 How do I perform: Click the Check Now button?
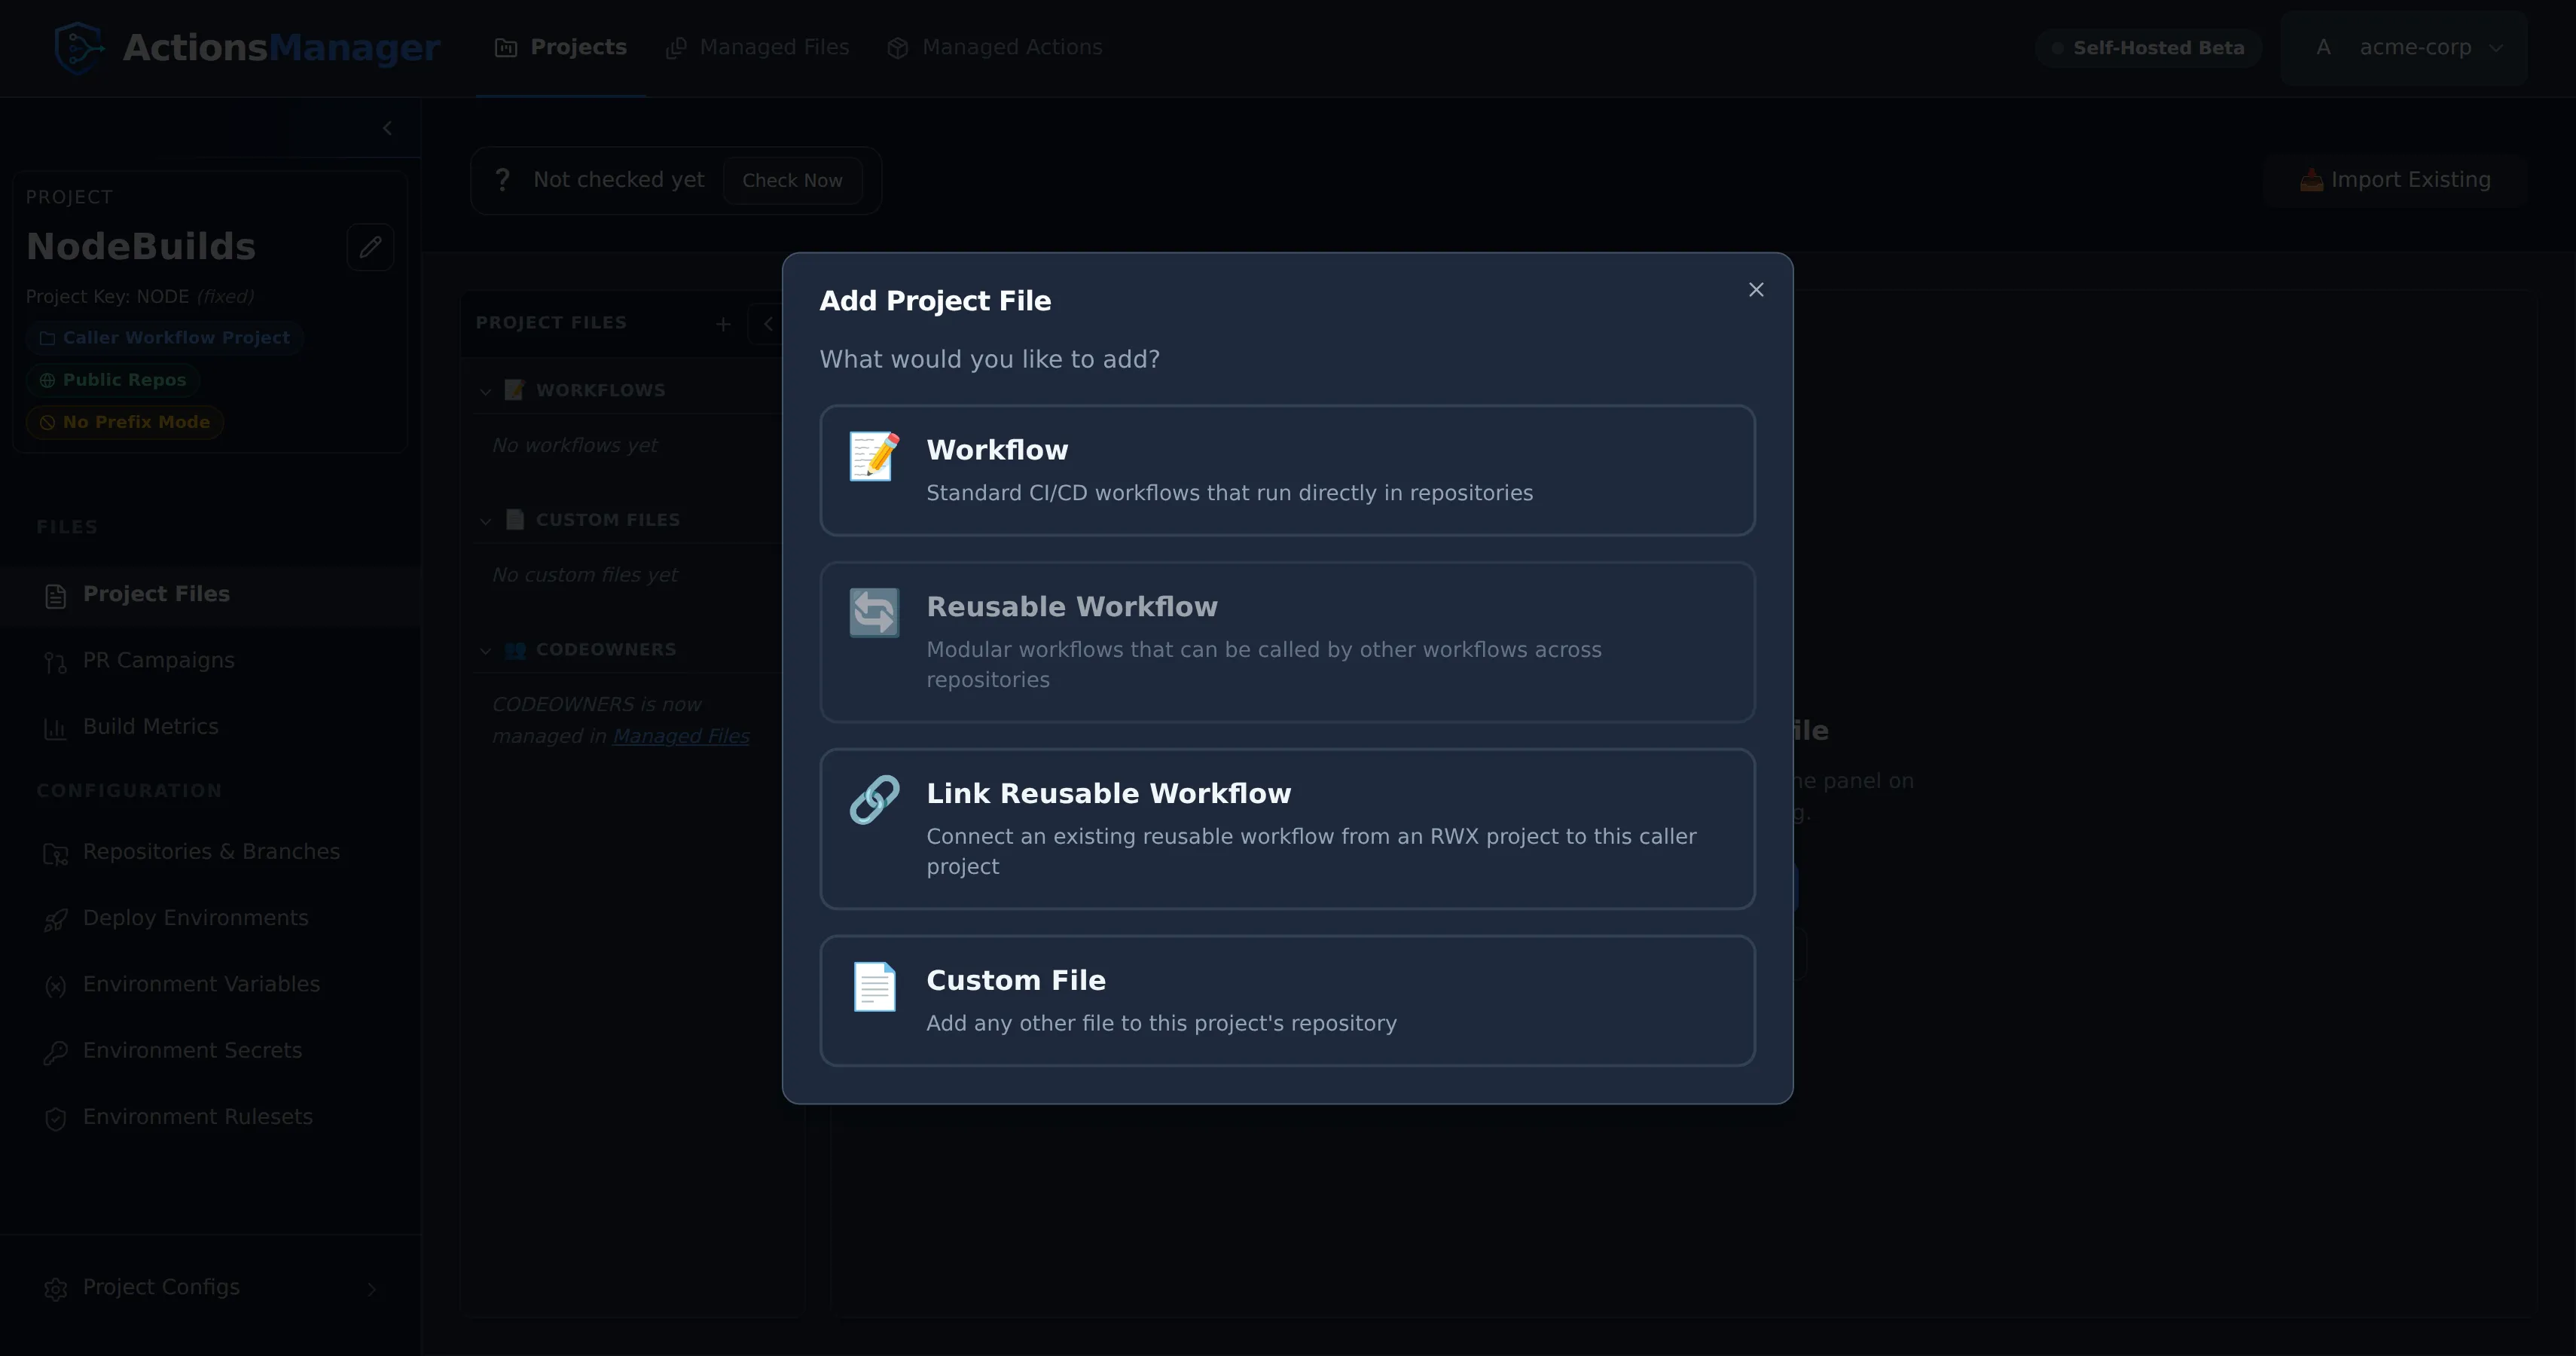click(x=792, y=180)
